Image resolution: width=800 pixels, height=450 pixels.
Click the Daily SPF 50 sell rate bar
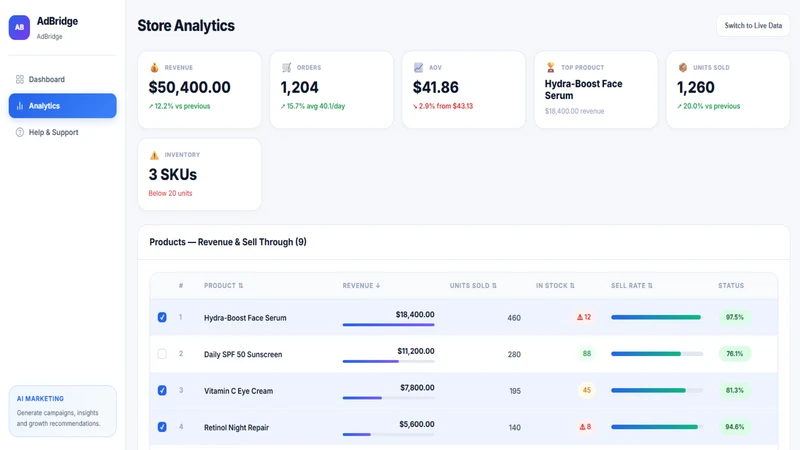pos(657,354)
